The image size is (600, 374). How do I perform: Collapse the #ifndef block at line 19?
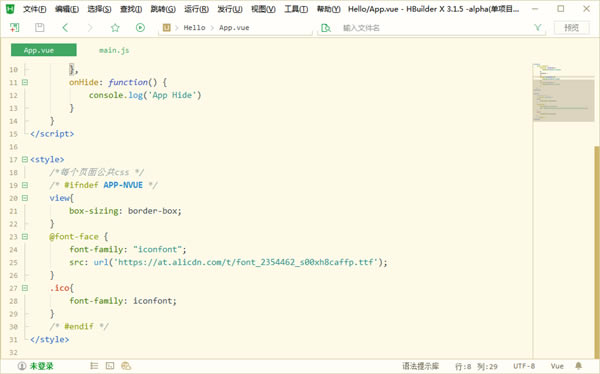point(25,185)
